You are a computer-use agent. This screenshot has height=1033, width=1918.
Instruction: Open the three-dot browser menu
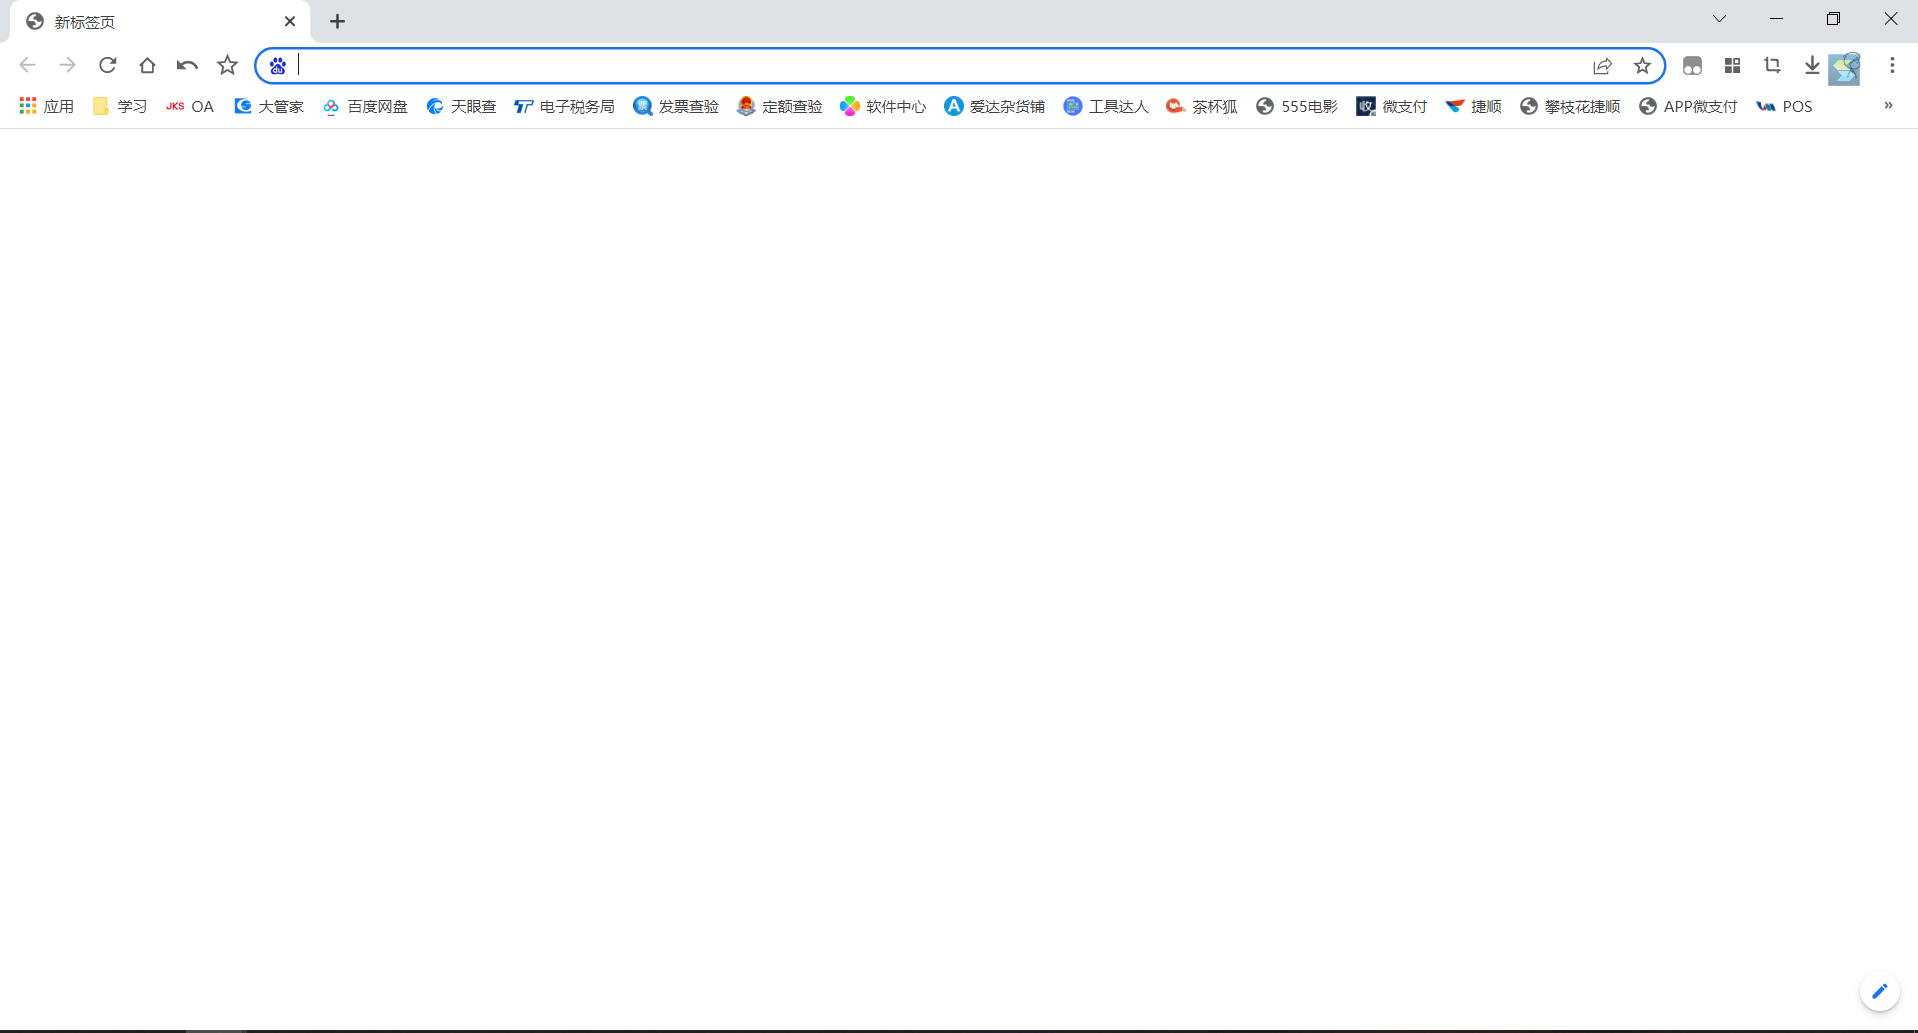coord(1892,65)
